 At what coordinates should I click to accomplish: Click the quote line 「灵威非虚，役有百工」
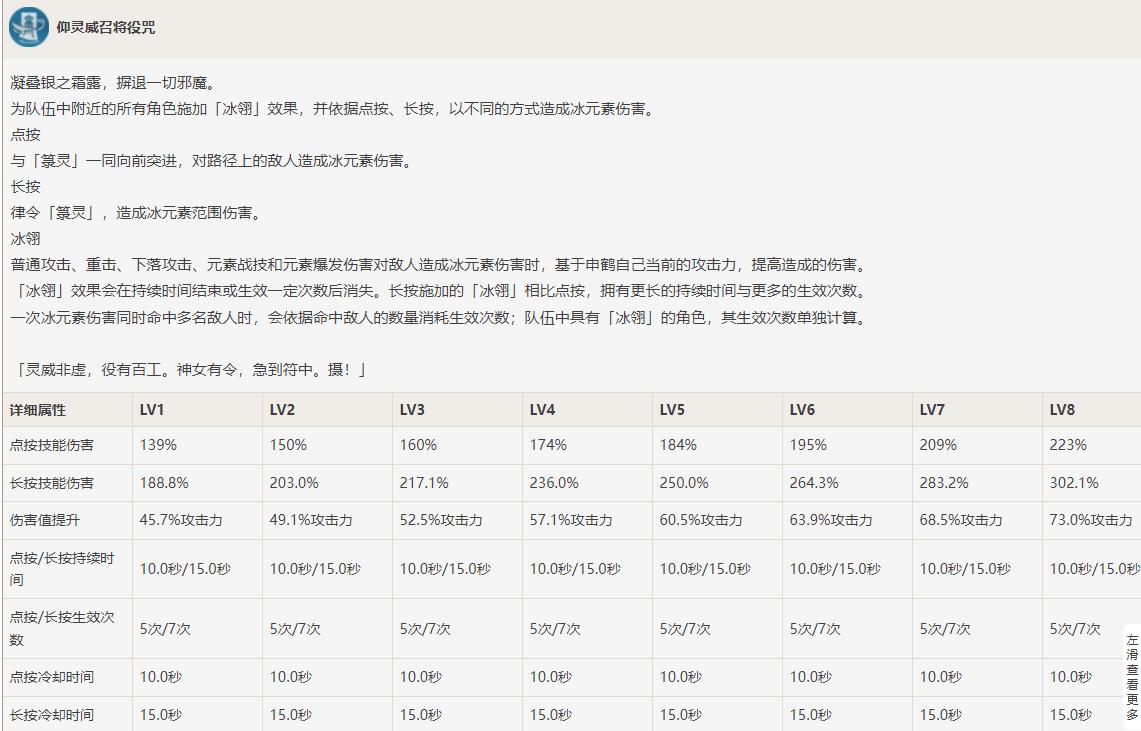(x=189, y=370)
